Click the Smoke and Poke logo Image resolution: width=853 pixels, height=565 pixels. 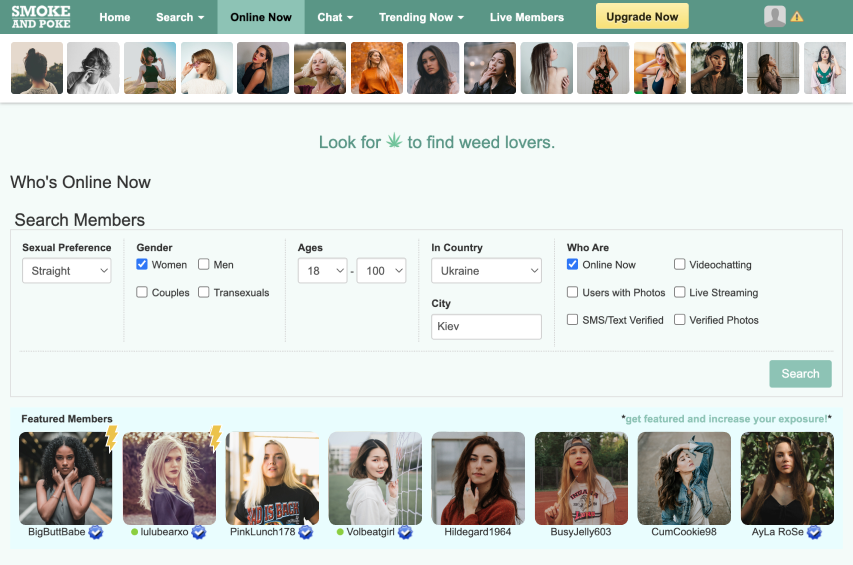[41, 17]
